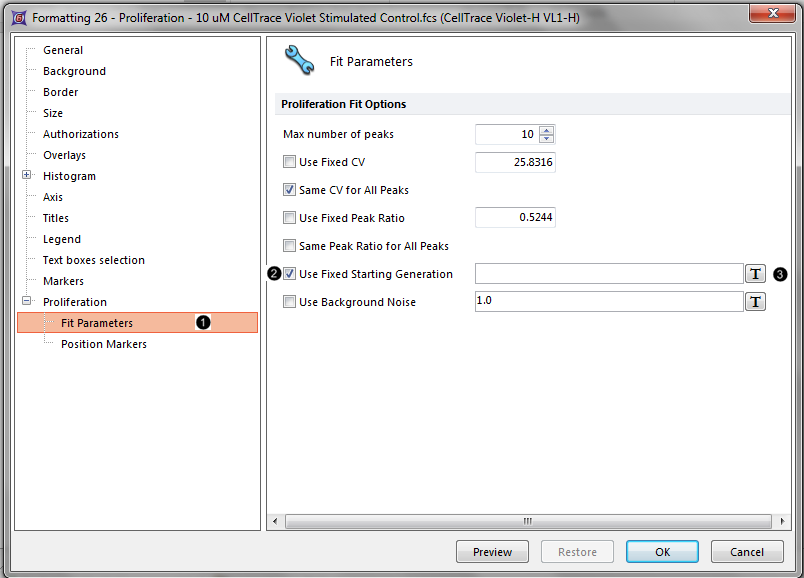
Task: Enable the Use Fixed CV checkbox
Action: click(290, 162)
